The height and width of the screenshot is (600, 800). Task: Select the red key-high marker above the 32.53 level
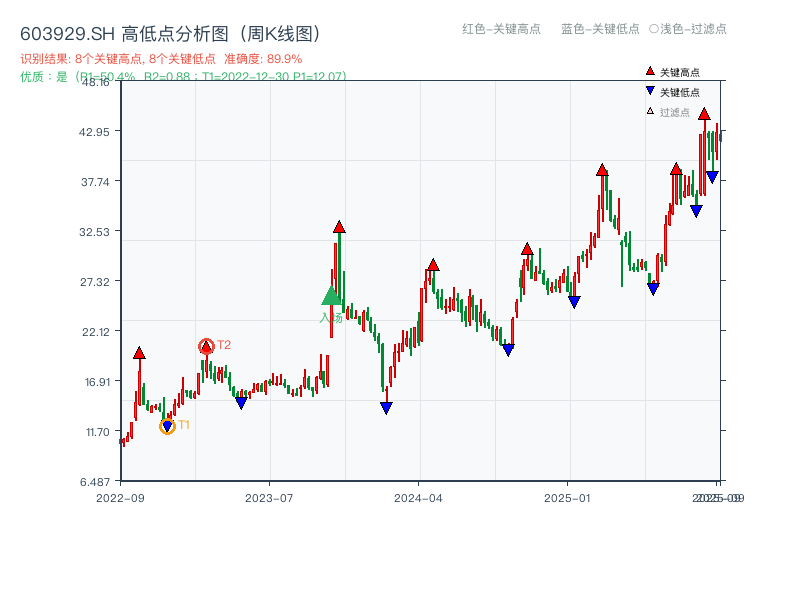point(339,227)
